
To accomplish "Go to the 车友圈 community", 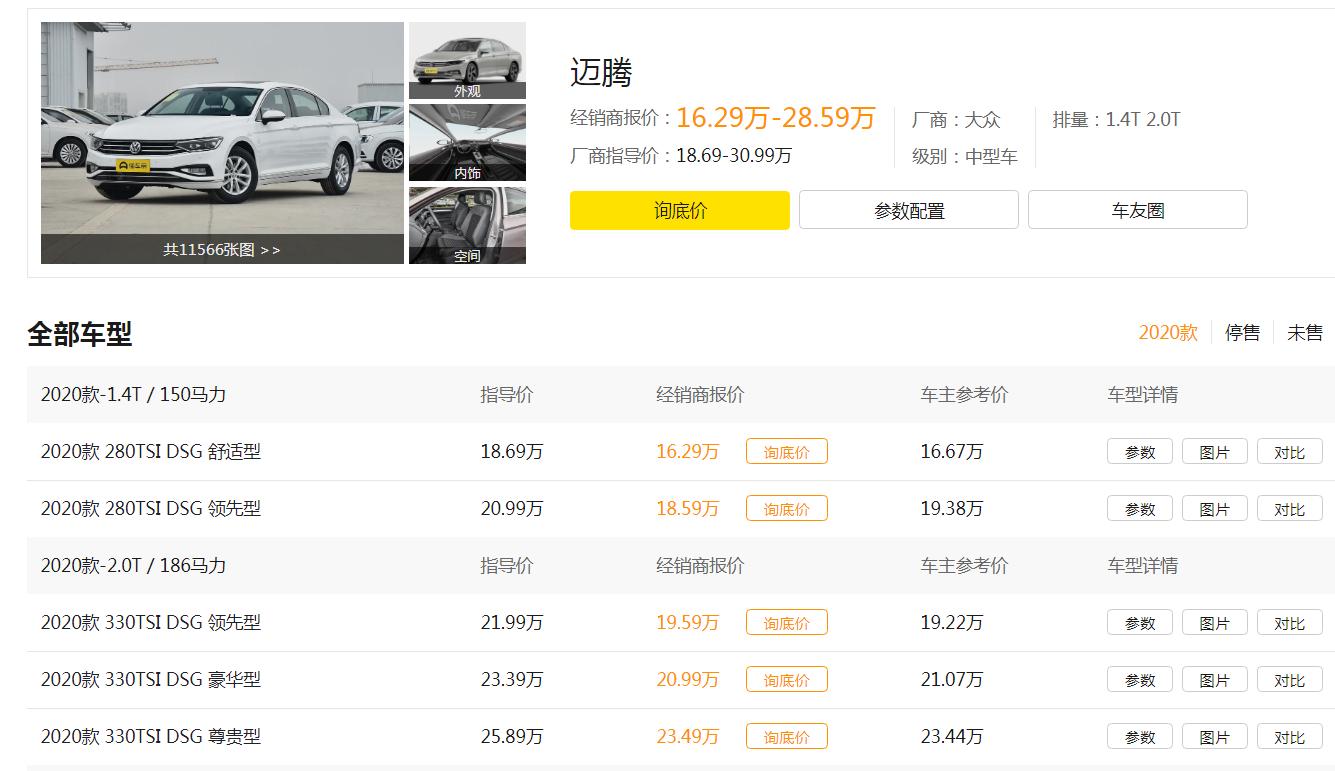I will click(1137, 210).
